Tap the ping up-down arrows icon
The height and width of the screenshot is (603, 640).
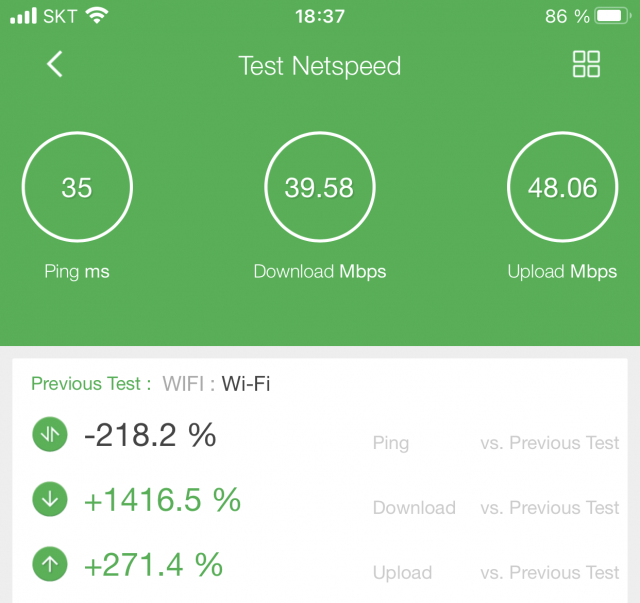click(50, 434)
